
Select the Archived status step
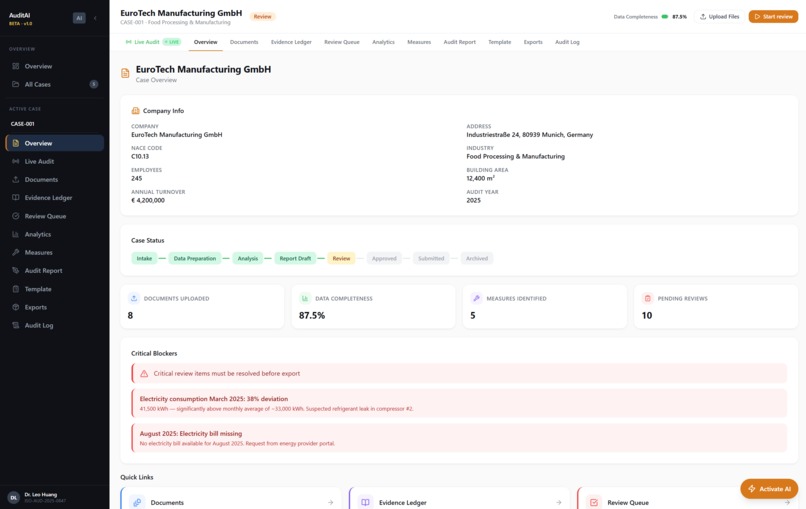477,258
